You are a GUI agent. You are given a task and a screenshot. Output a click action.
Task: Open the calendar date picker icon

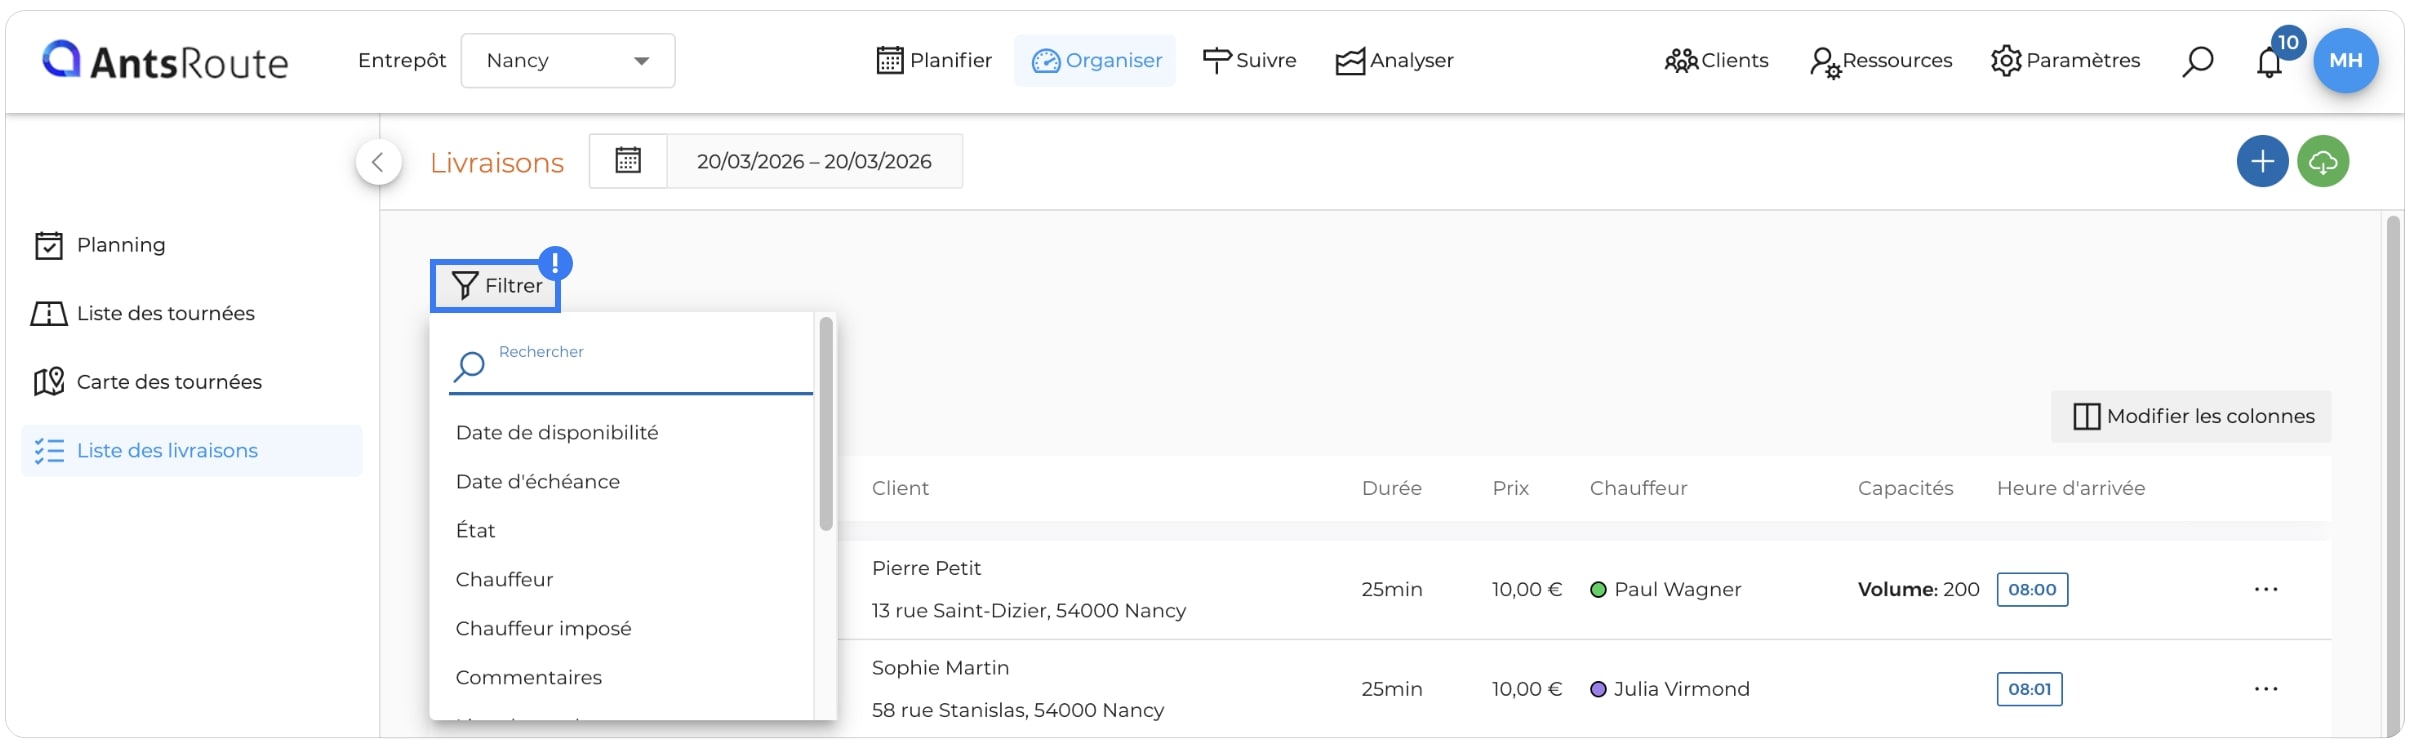(628, 161)
